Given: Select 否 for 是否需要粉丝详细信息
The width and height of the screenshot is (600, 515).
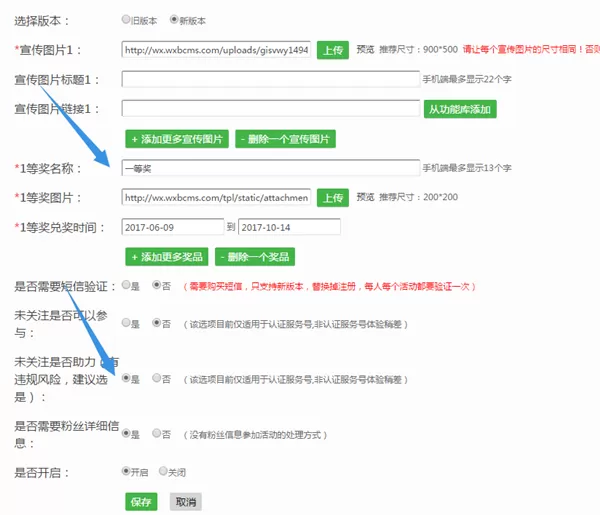Looking at the screenshot, I should tap(157, 433).
